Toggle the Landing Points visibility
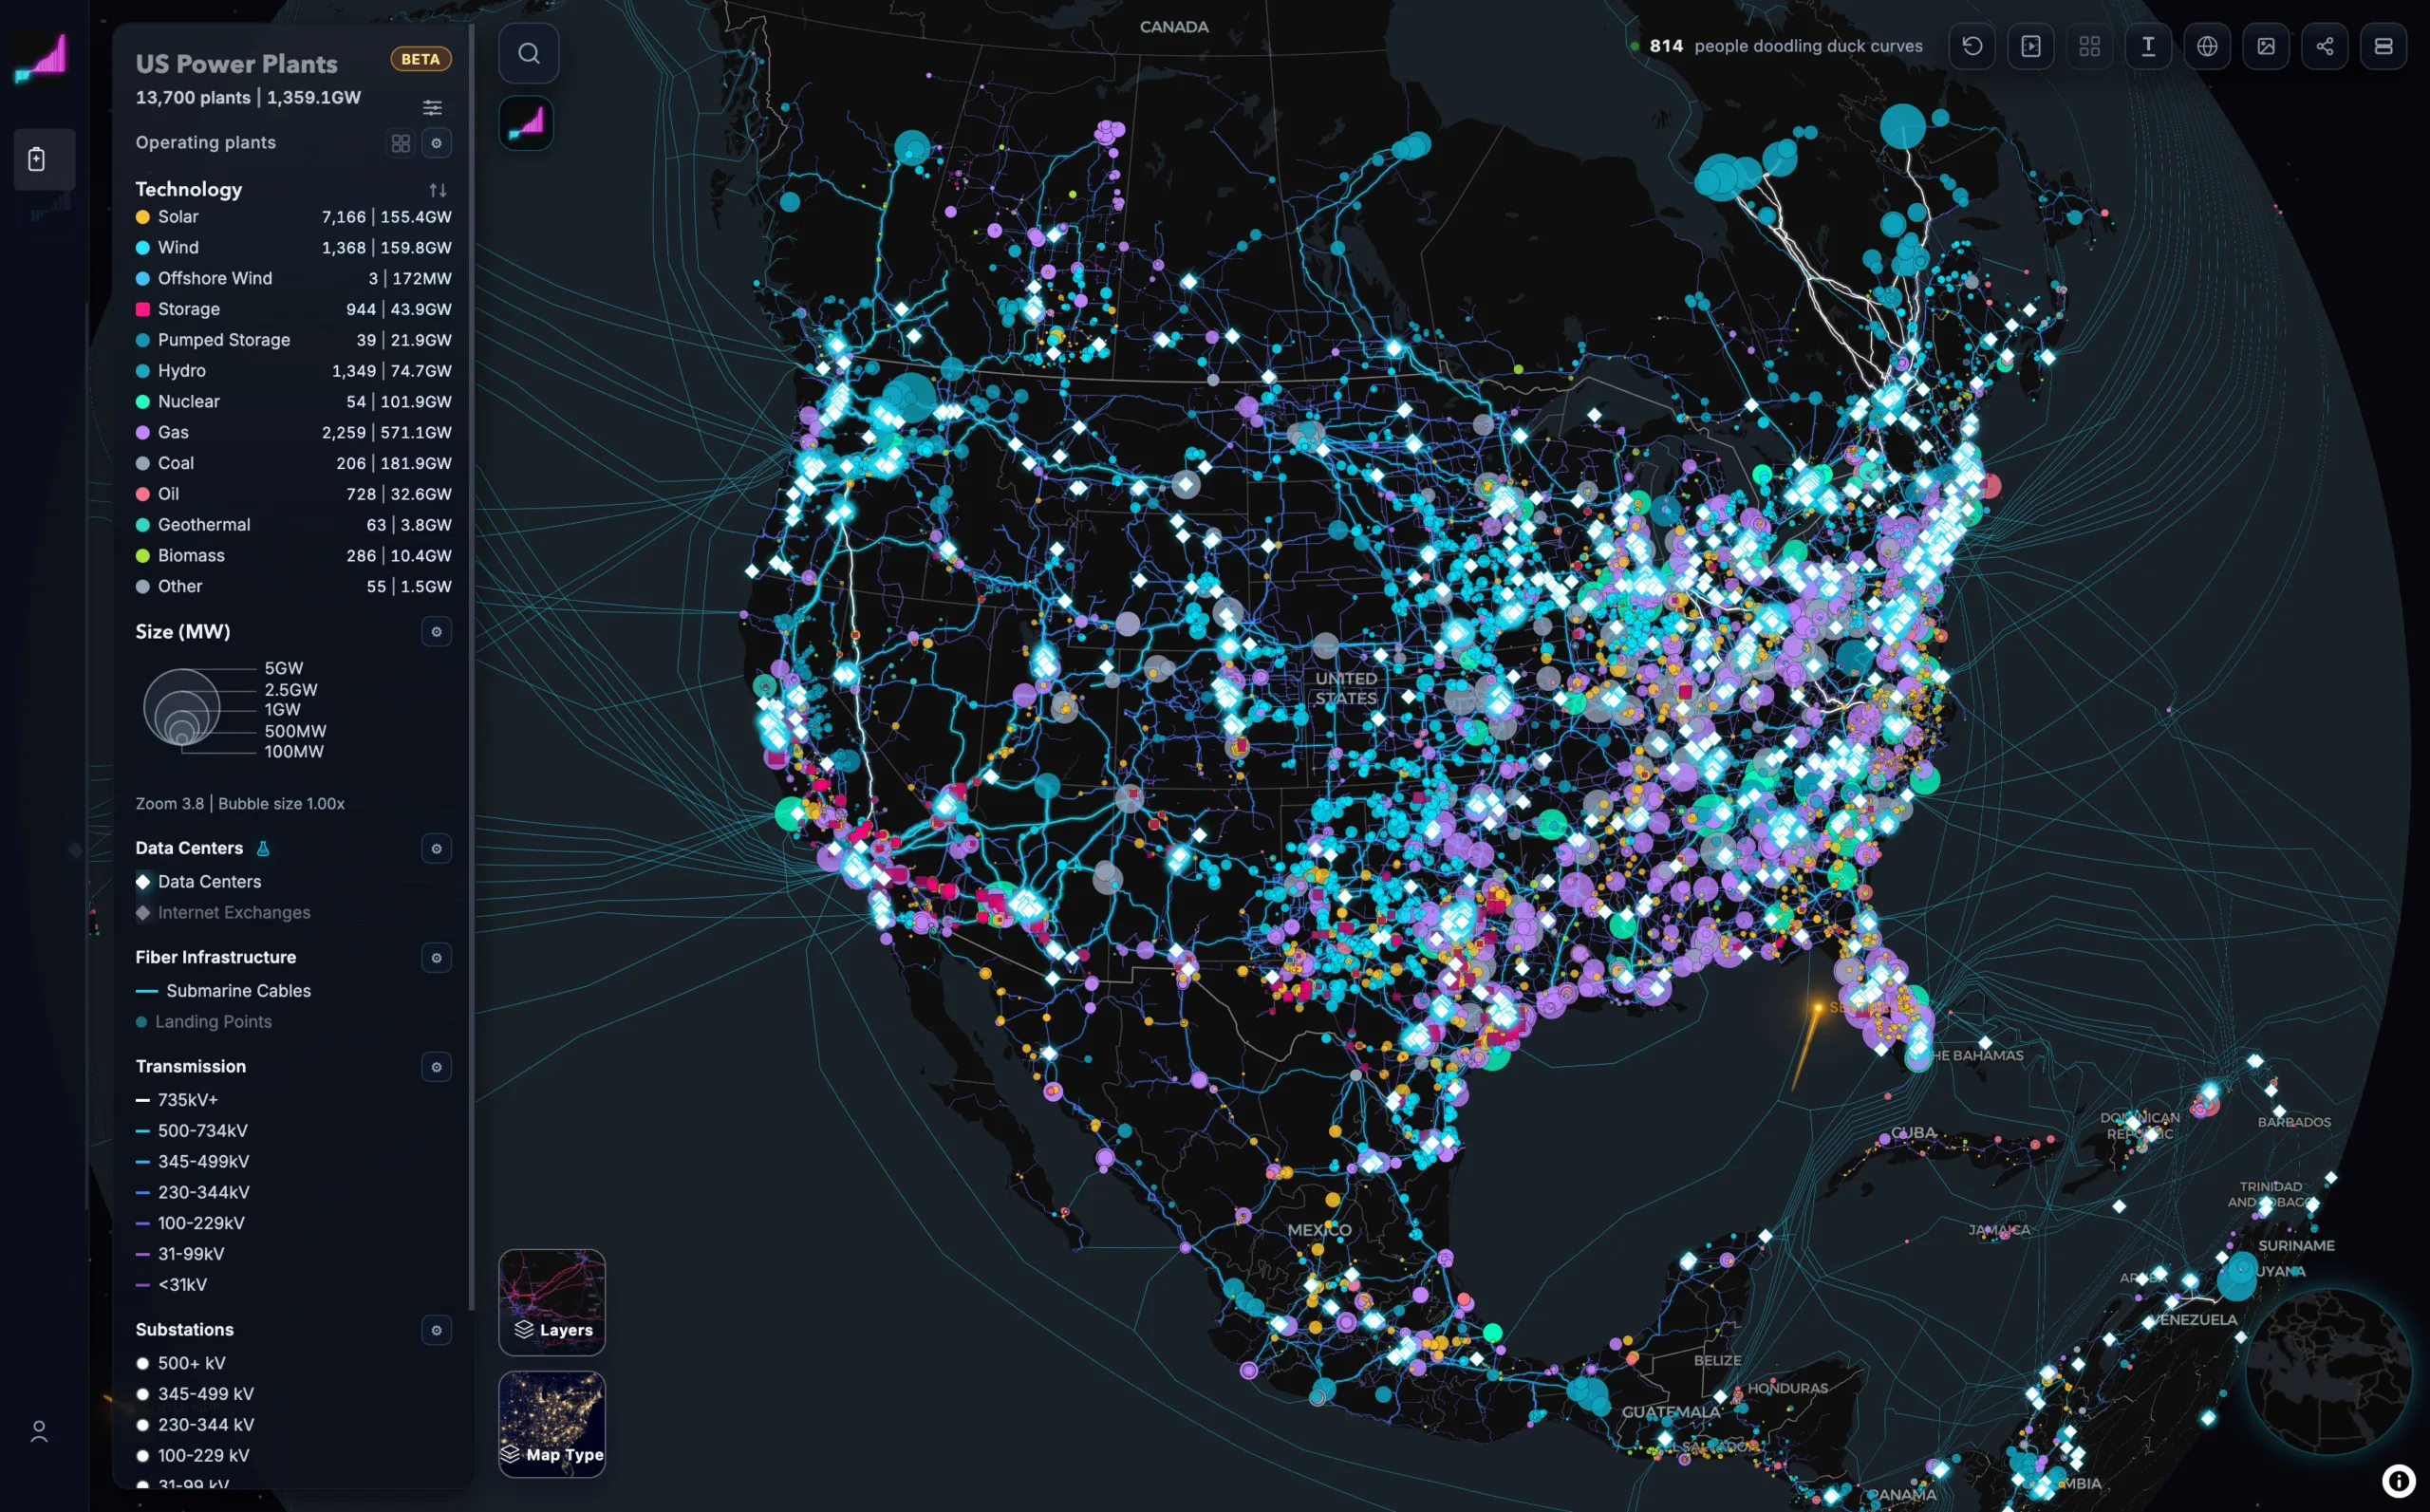Image resolution: width=2430 pixels, height=1512 pixels. 214,1021
